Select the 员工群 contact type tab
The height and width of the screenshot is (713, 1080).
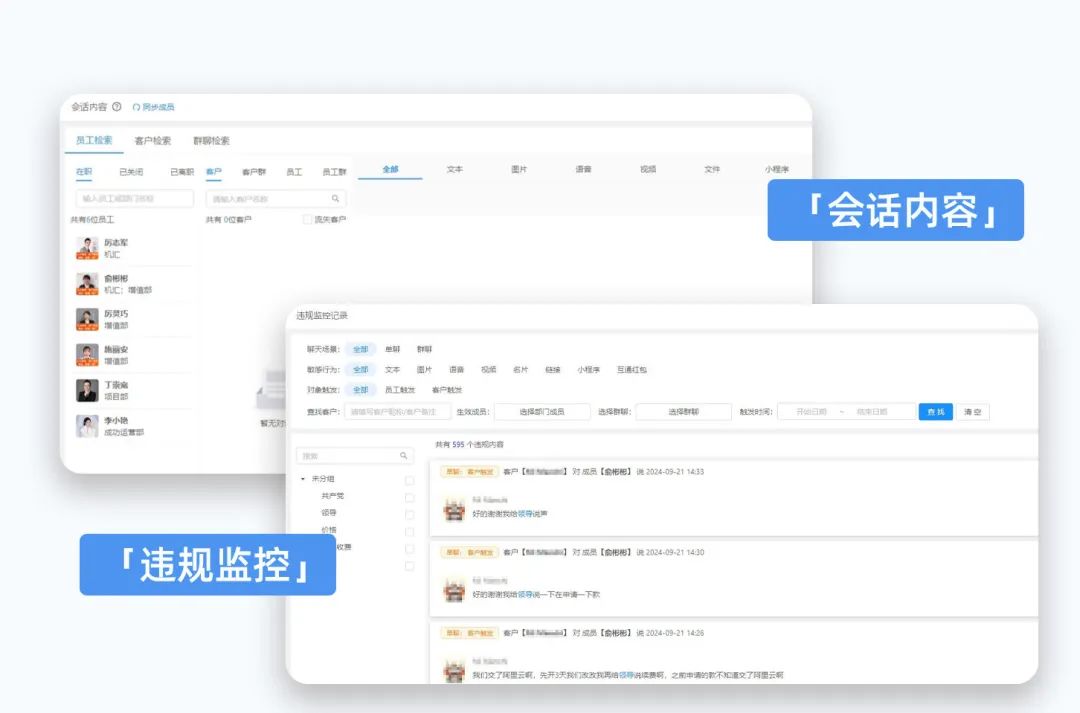(334, 172)
